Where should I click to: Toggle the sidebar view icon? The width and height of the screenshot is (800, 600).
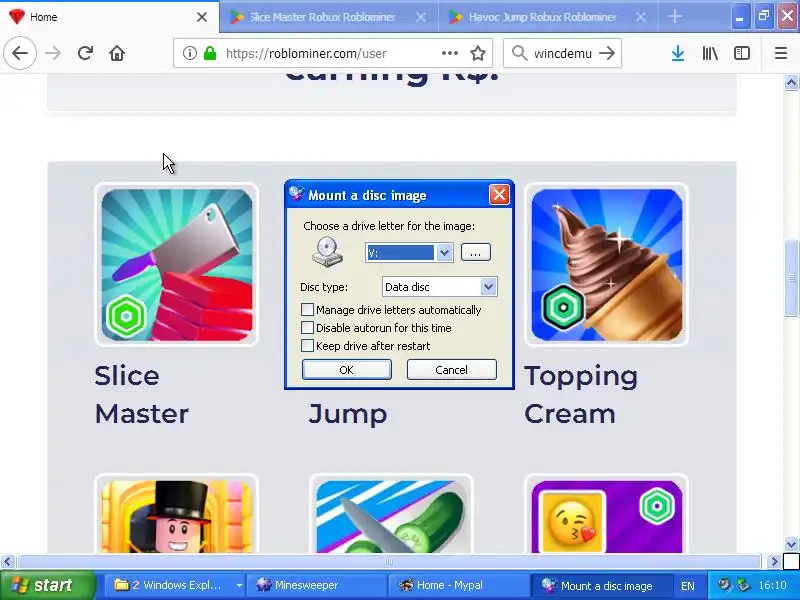(742, 53)
